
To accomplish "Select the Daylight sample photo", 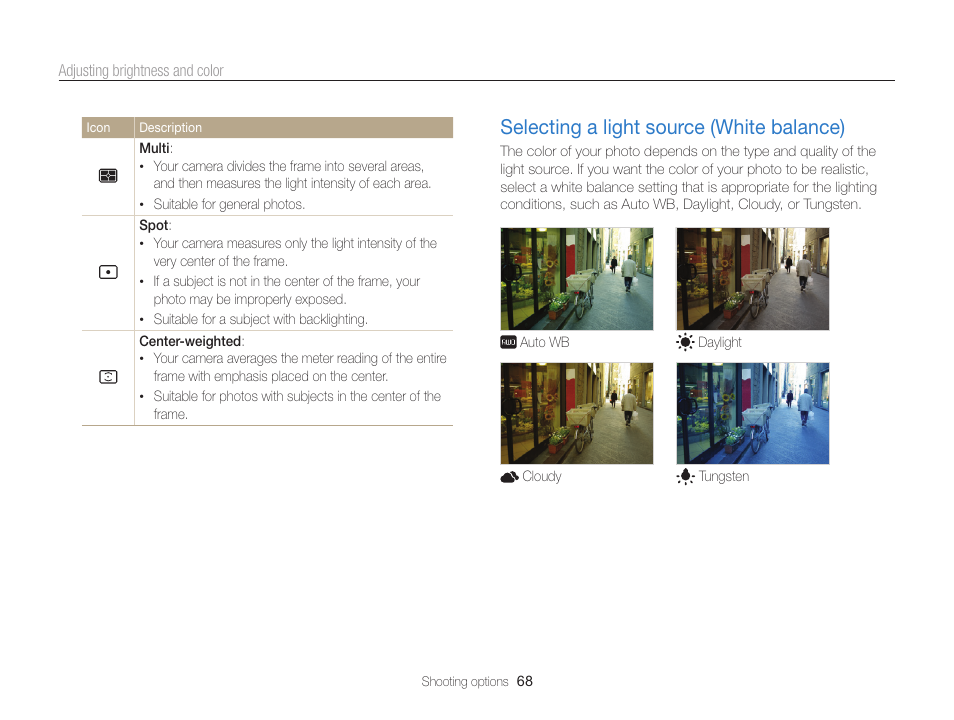I will coord(753,279).
